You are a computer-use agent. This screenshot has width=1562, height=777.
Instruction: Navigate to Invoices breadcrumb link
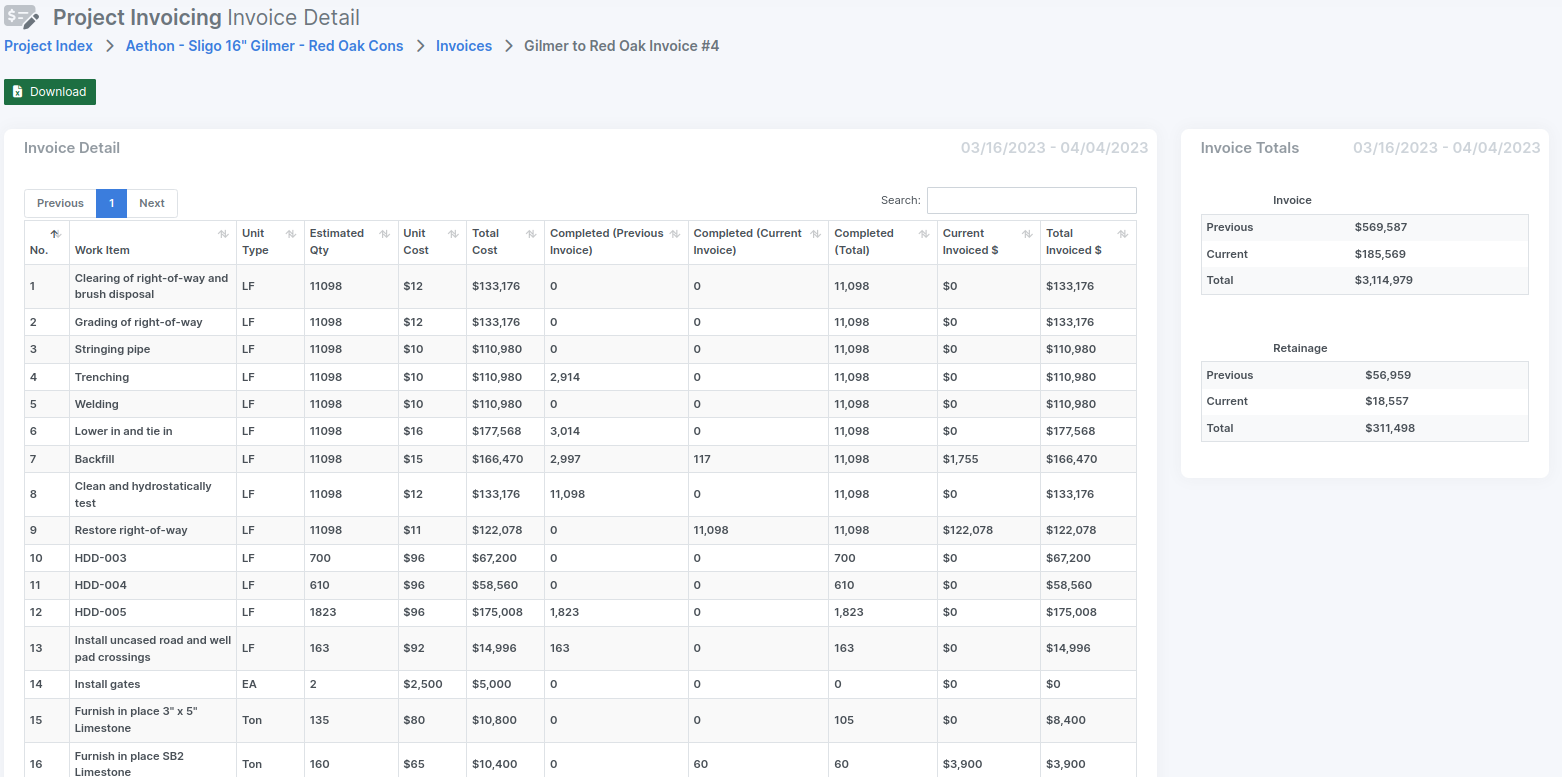(464, 46)
